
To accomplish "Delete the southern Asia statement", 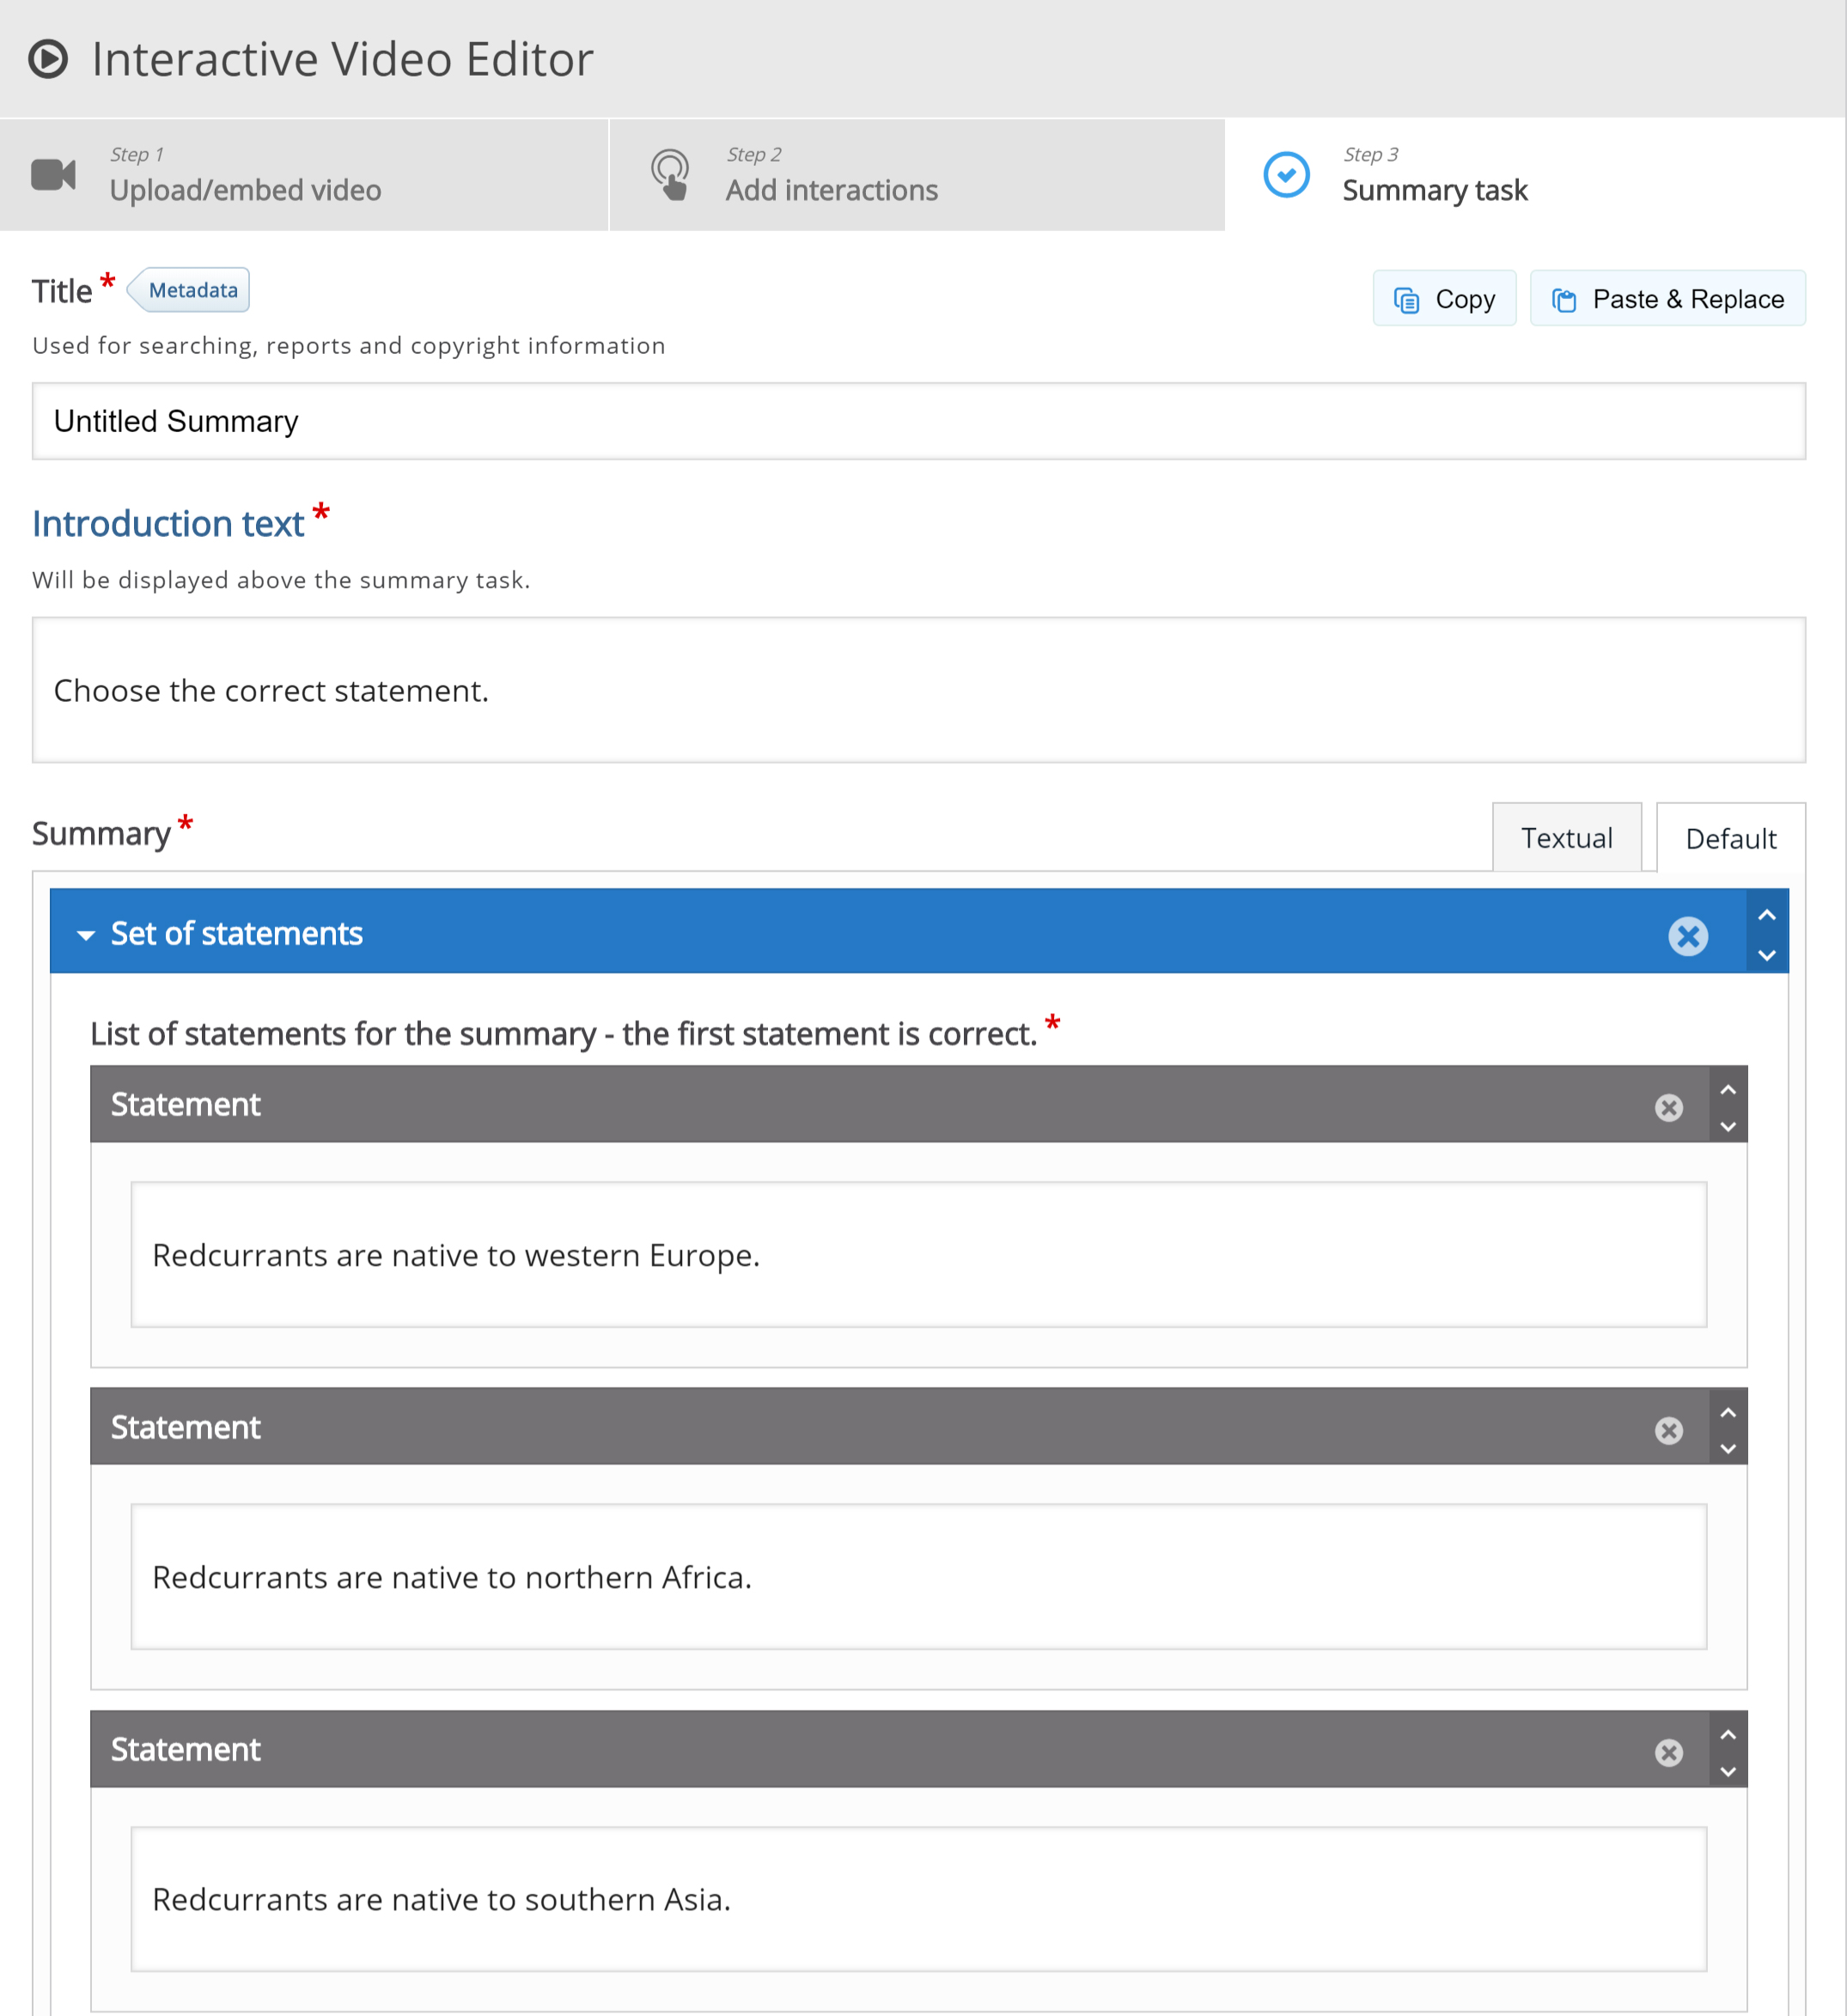I will (x=1669, y=1752).
